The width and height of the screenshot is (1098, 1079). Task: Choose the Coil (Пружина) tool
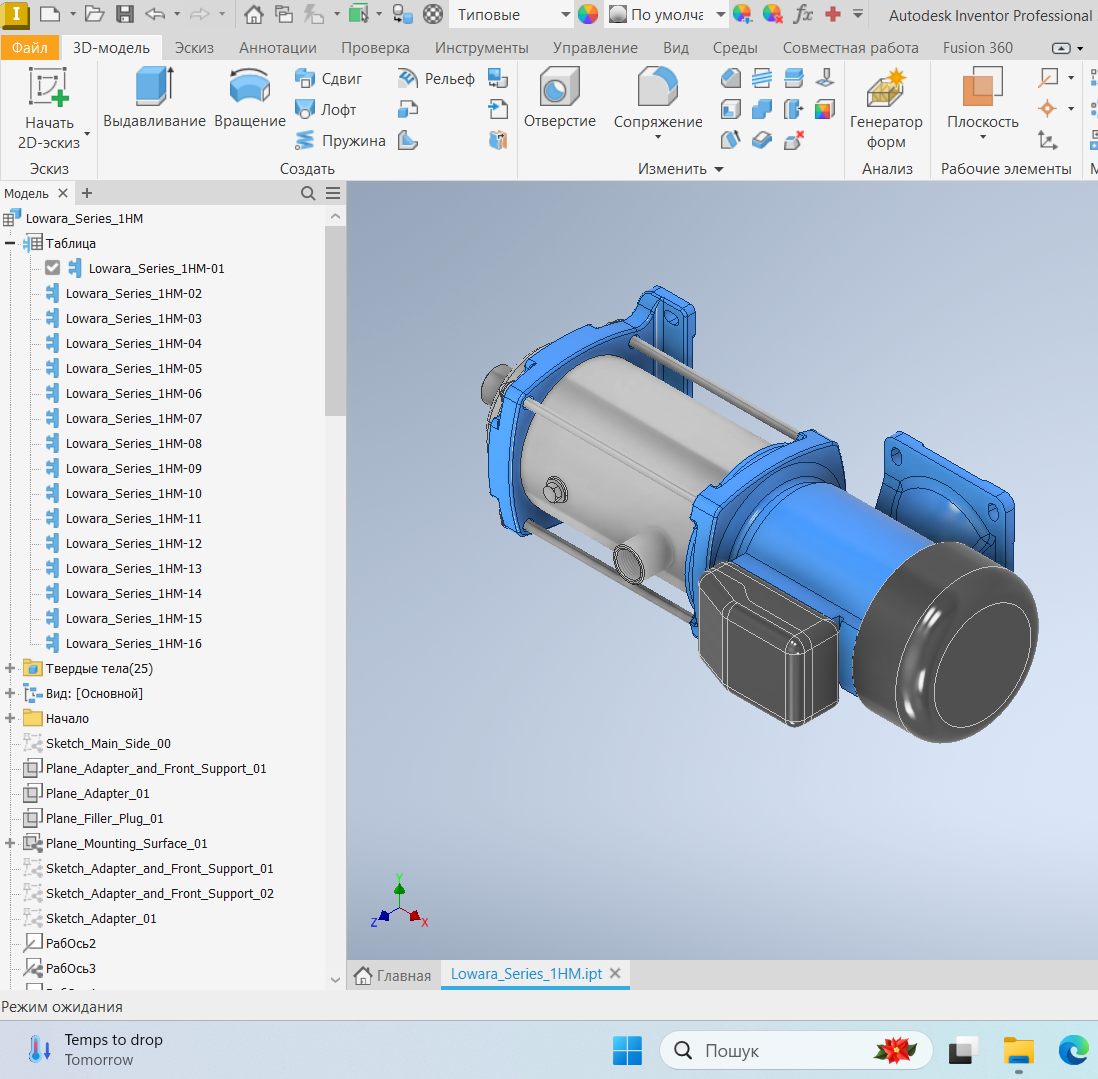340,141
